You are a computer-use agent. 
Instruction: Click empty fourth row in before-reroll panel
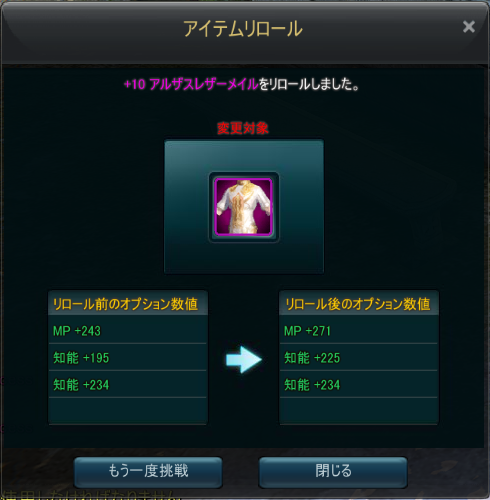click(128, 410)
